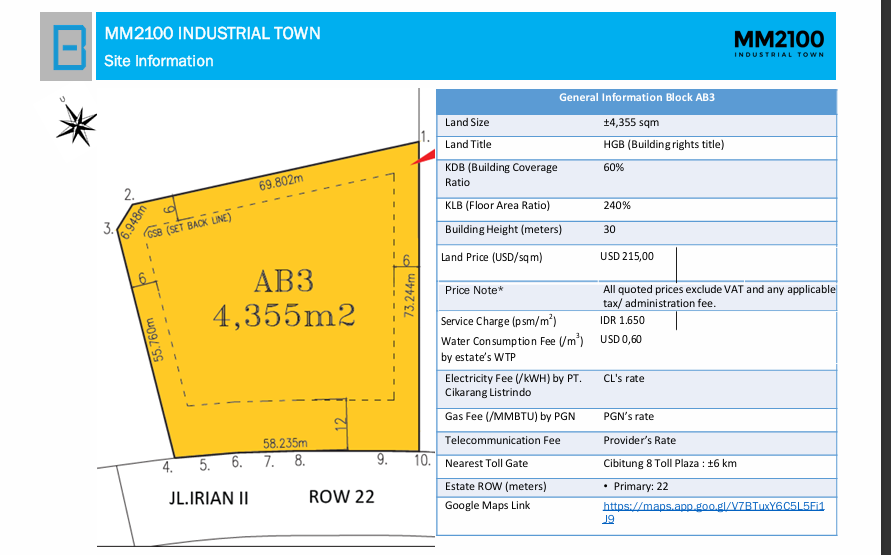Select the 'PGN's rate' gas fee value
Viewport: 891px width, 555px height.
628,416
